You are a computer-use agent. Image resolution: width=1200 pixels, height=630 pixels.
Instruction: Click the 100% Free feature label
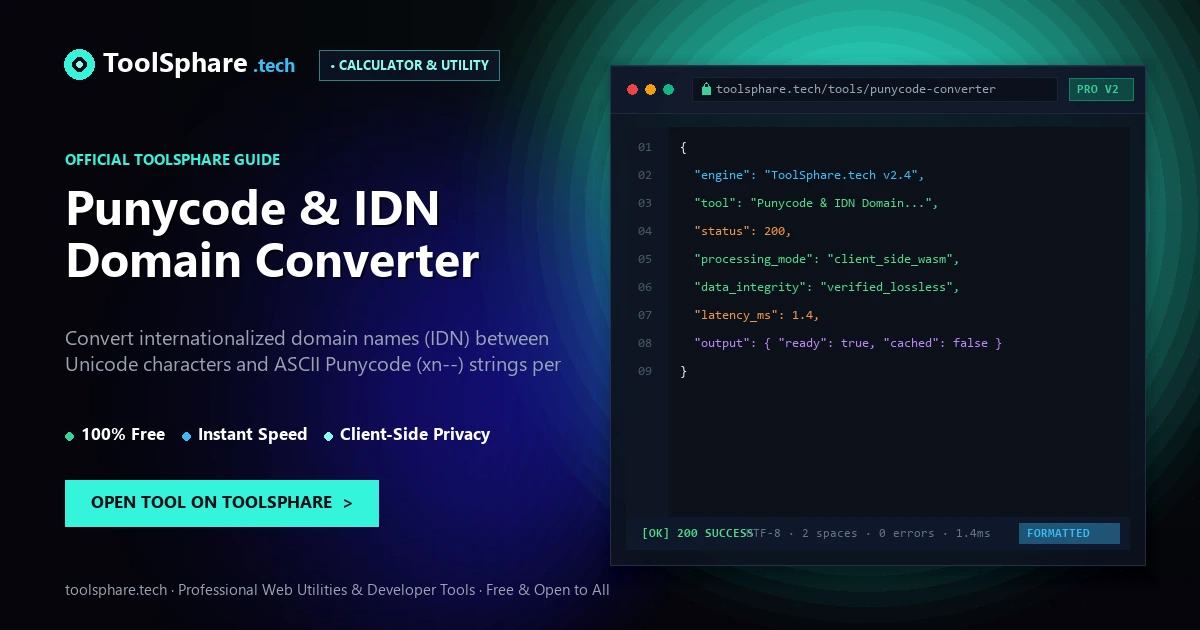(x=123, y=434)
